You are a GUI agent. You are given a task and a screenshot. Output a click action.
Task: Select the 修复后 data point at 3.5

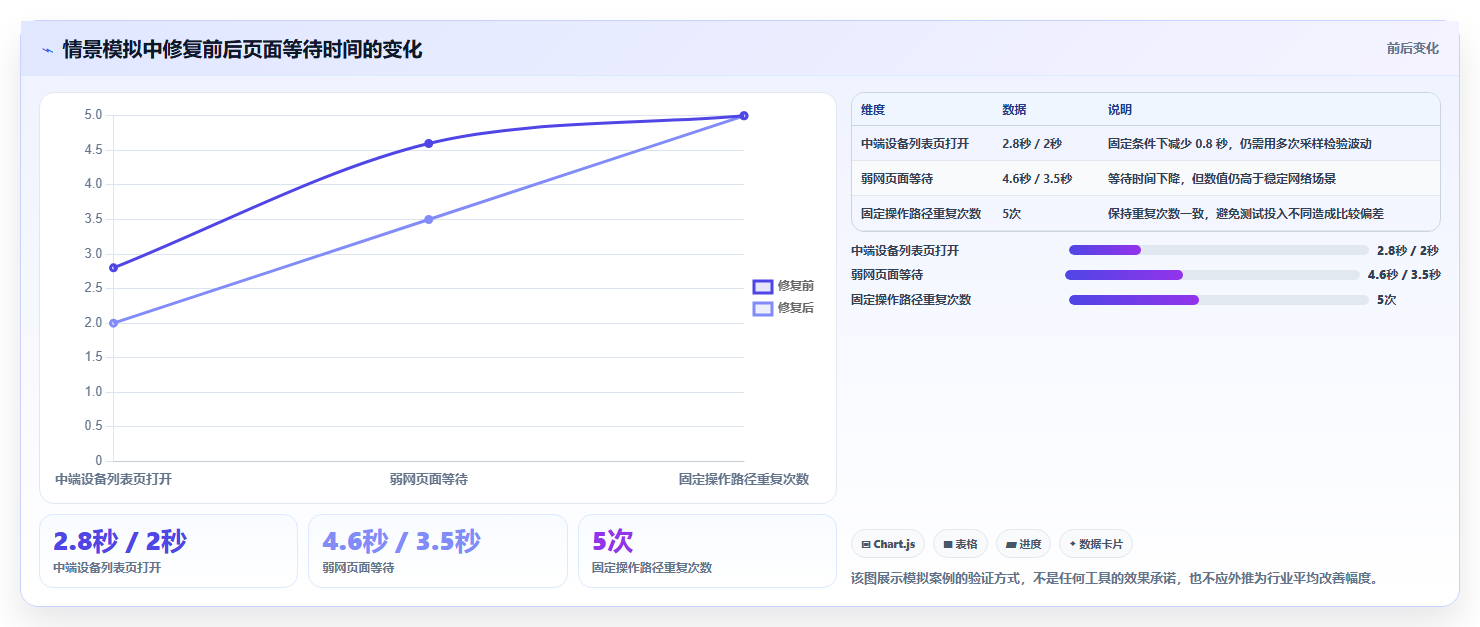click(429, 219)
